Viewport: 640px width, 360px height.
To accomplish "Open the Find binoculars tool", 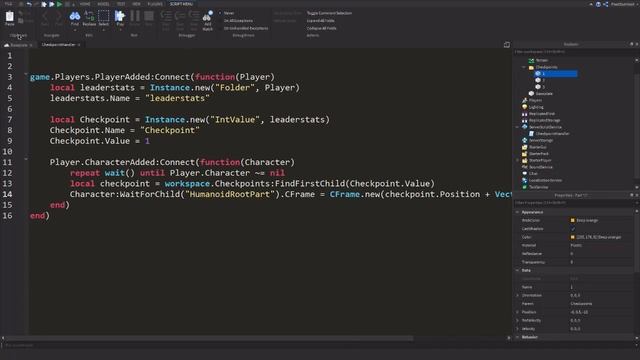I will 75,16.
